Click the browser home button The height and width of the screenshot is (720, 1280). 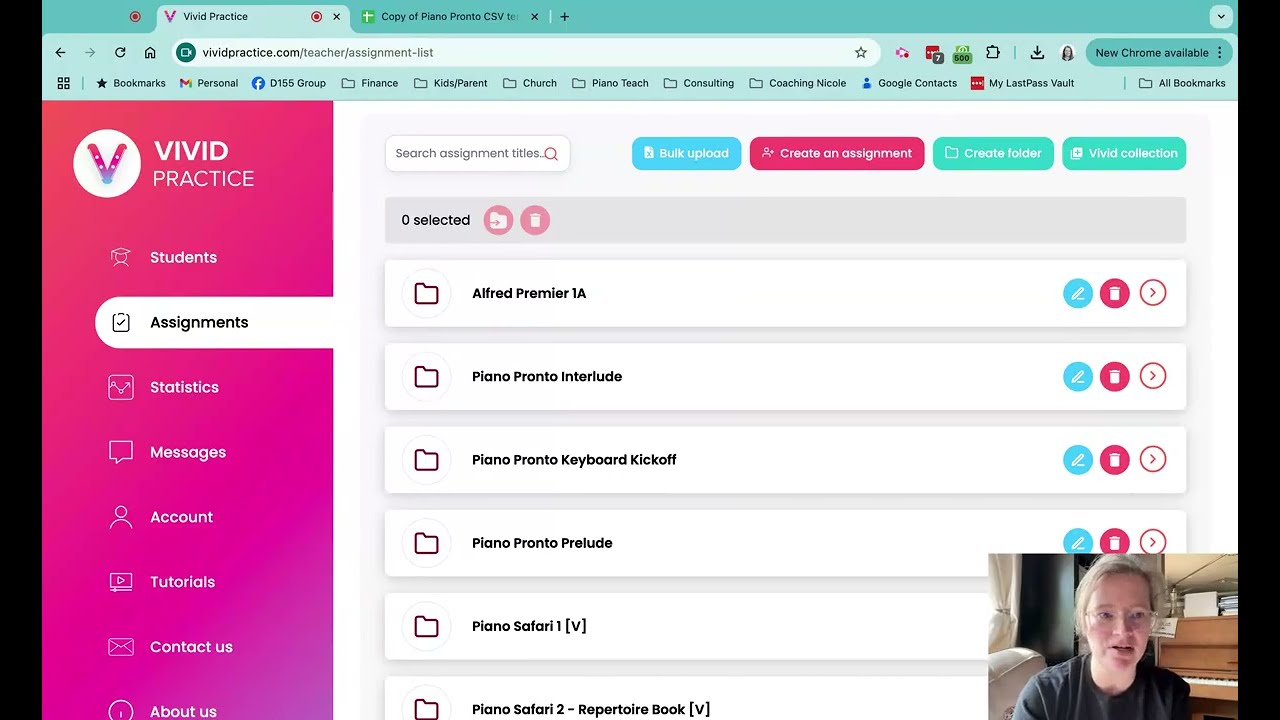(x=150, y=52)
